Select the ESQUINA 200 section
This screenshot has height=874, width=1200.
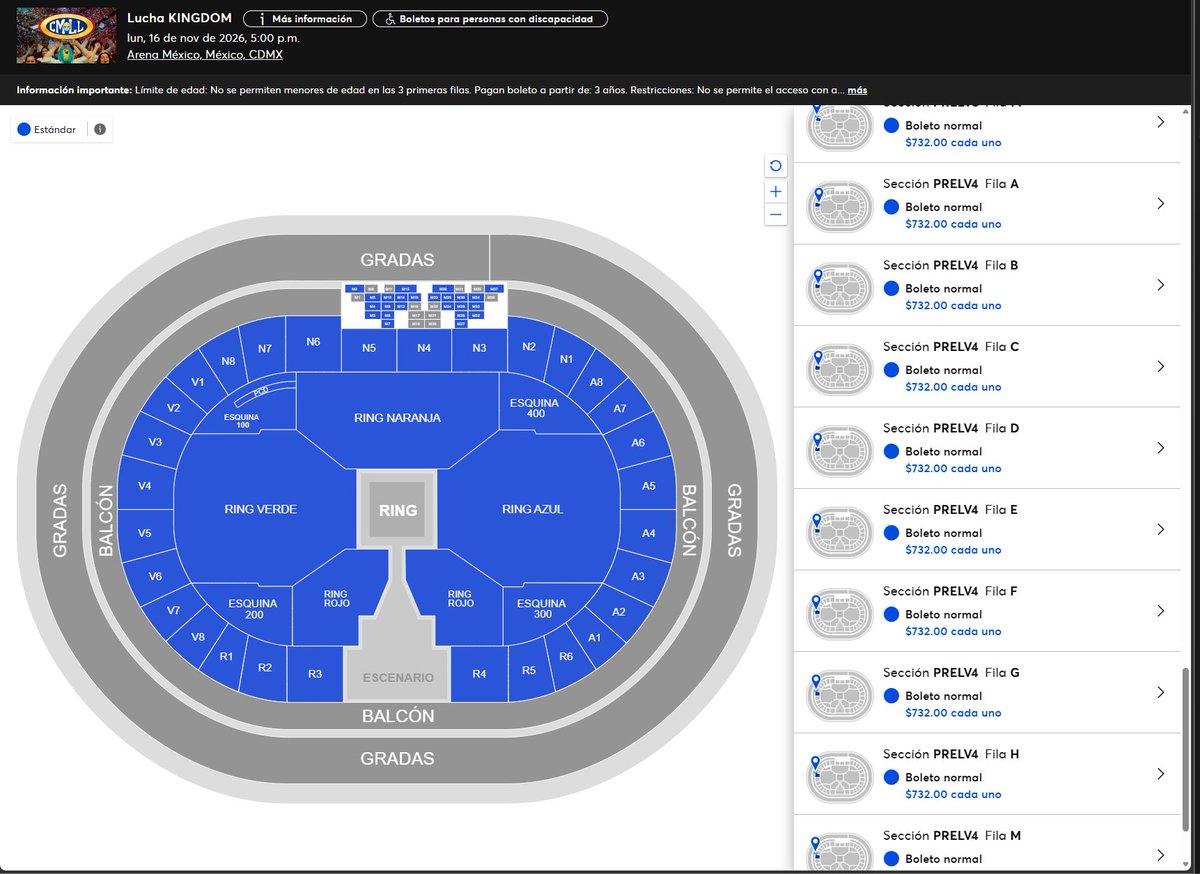click(x=252, y=609)
